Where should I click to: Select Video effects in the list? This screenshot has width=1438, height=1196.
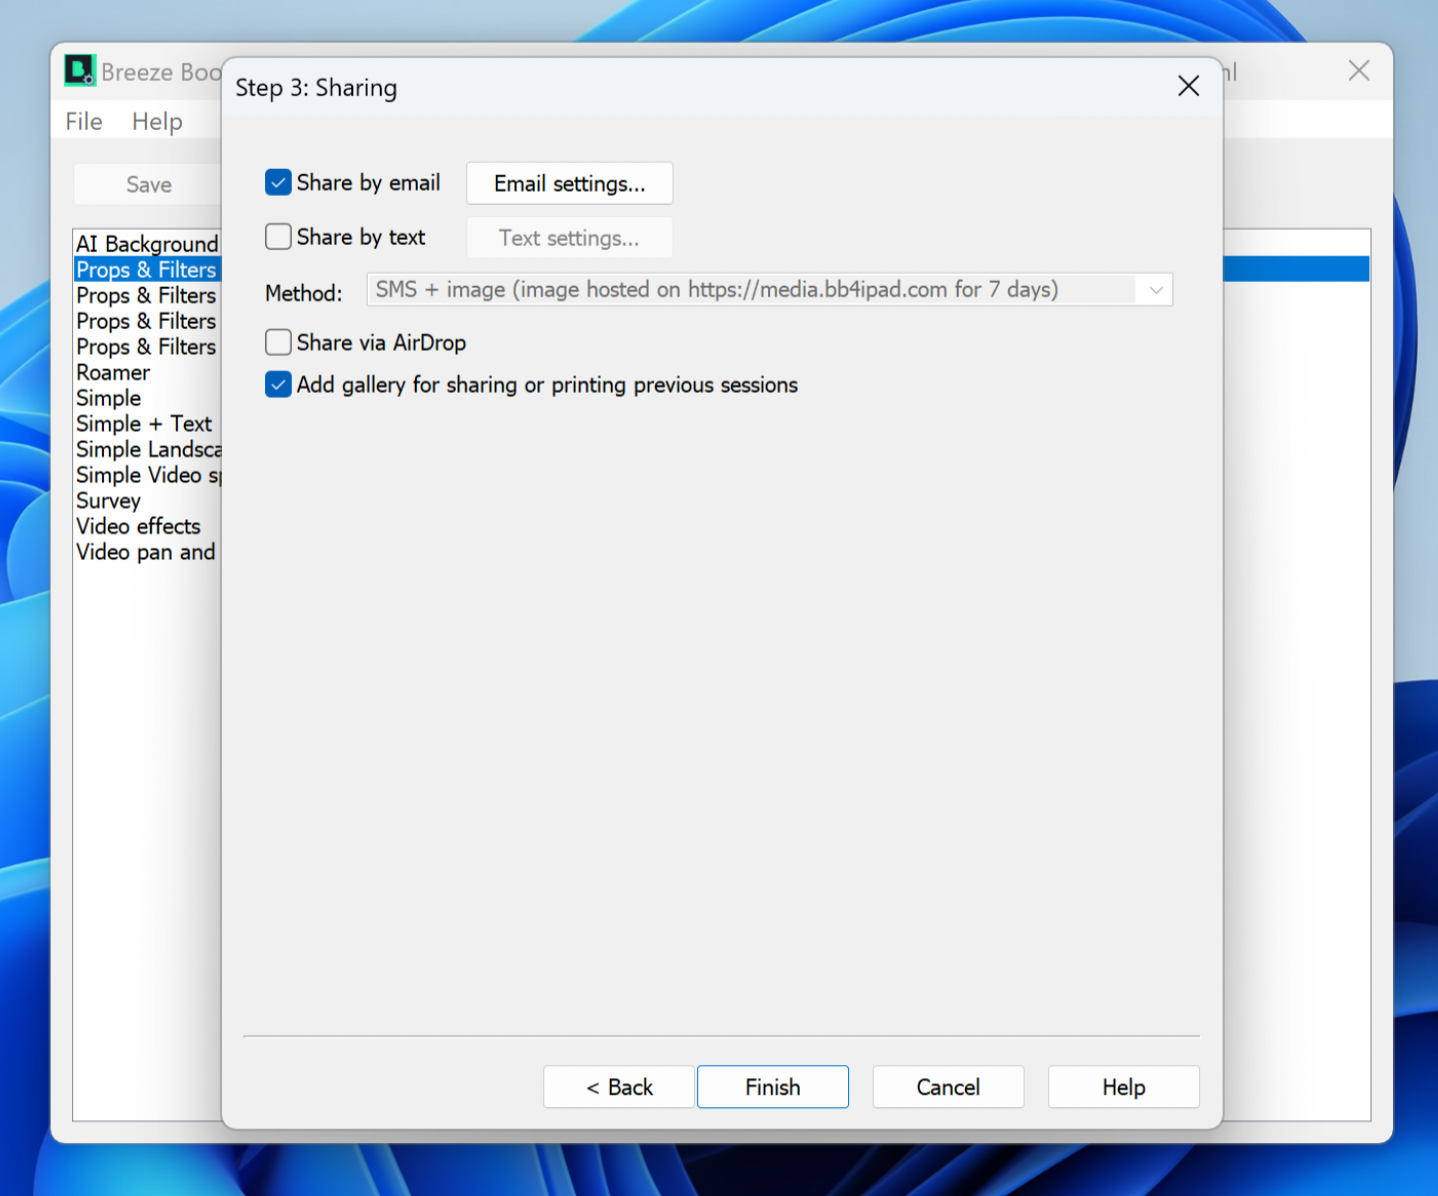(x=138, y=527)
